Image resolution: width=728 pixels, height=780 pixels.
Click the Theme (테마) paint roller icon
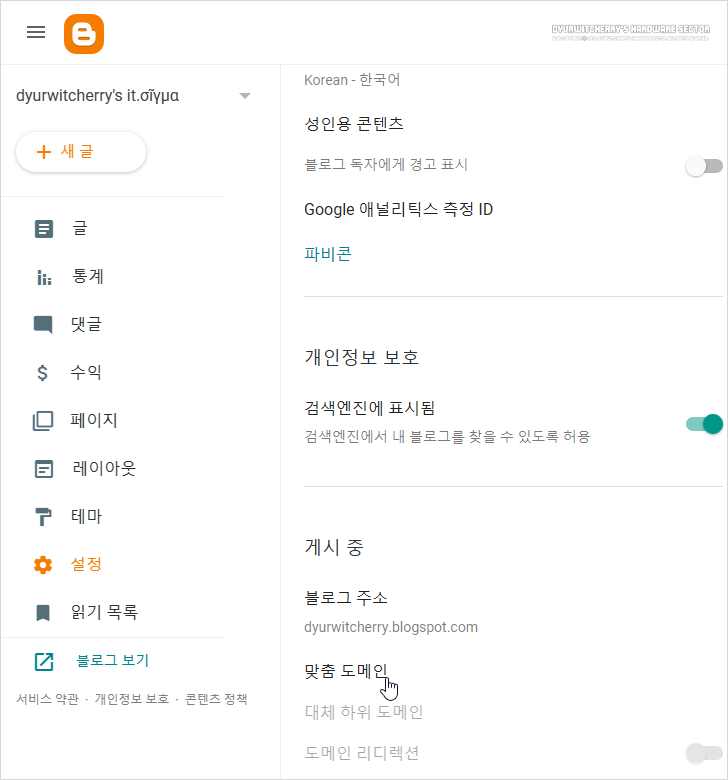point(43,516)
